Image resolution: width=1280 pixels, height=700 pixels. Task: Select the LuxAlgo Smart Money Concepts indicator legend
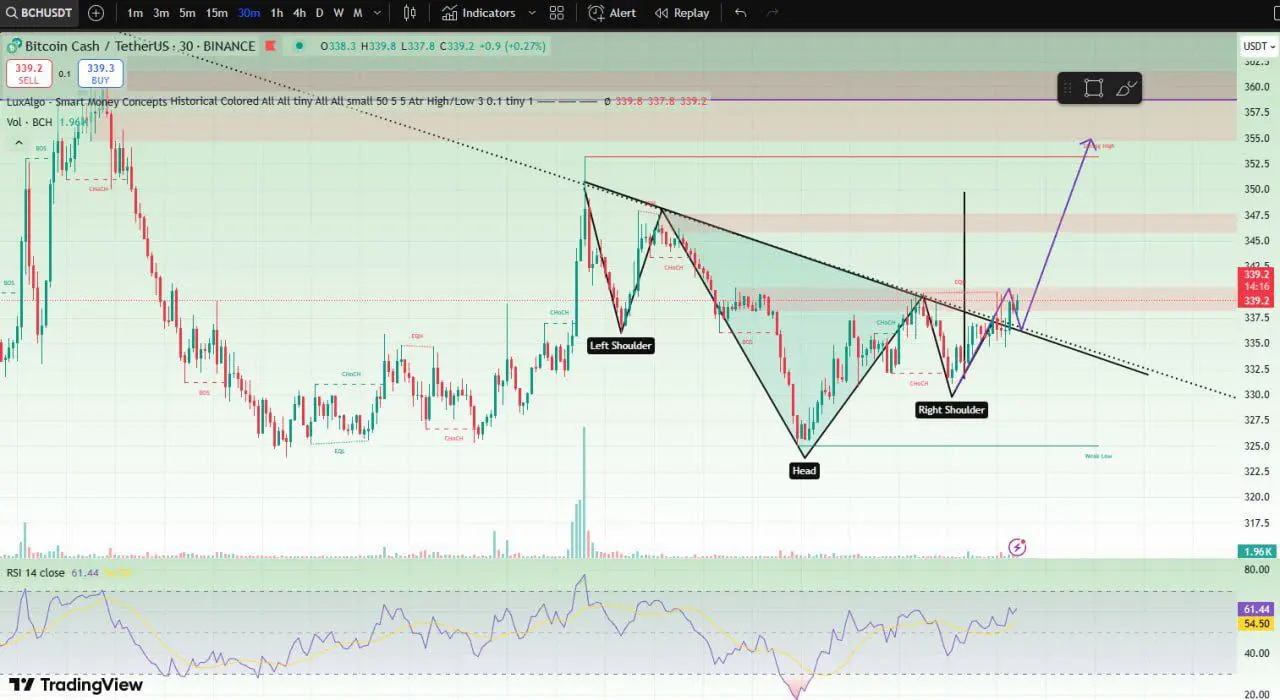click(x=270, y=101)
